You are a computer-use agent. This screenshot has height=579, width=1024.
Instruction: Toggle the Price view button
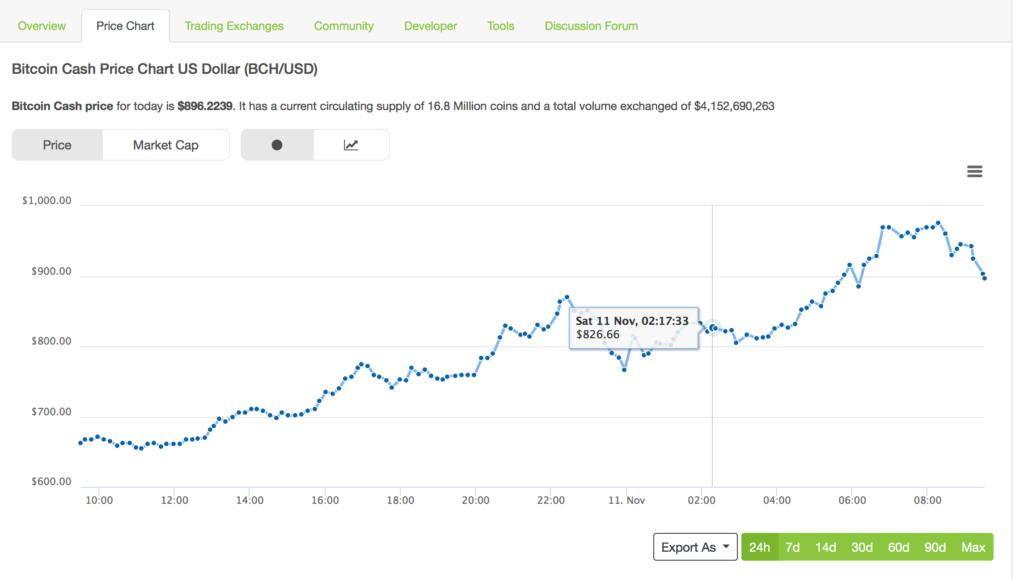click(x=57, y=145)
